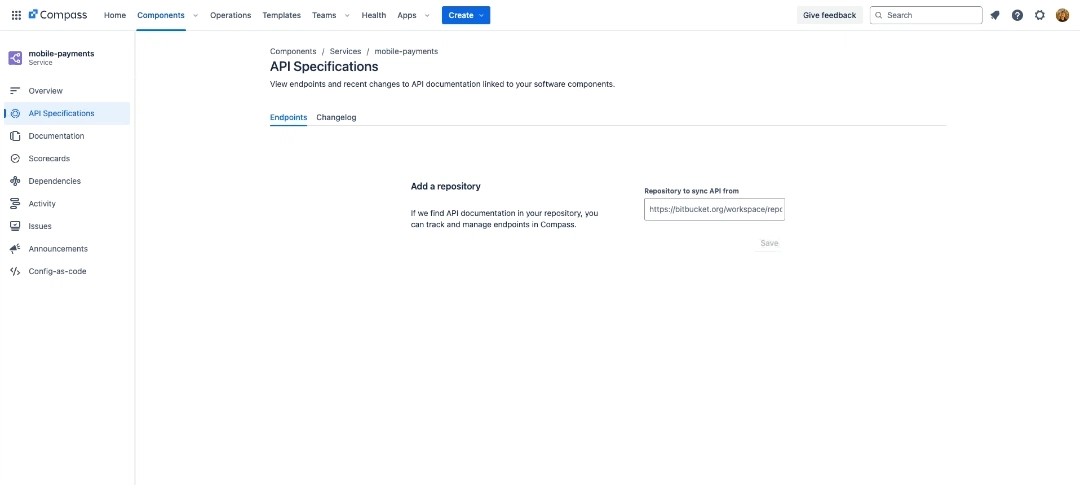Follow the Services breadcrumb link

345,51
